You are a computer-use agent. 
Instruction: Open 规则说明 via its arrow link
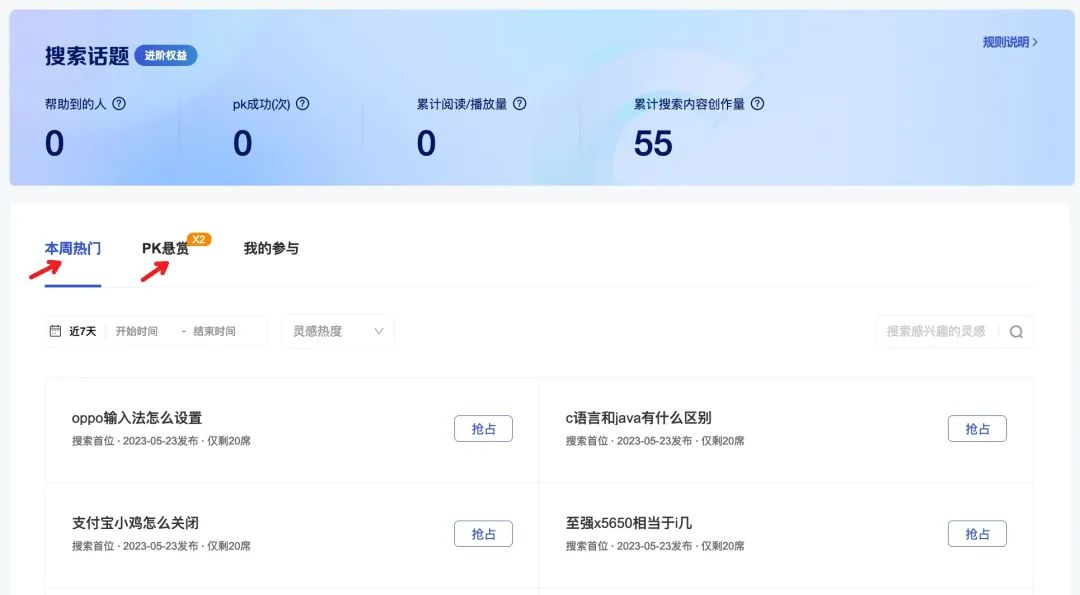(1010, 42)
